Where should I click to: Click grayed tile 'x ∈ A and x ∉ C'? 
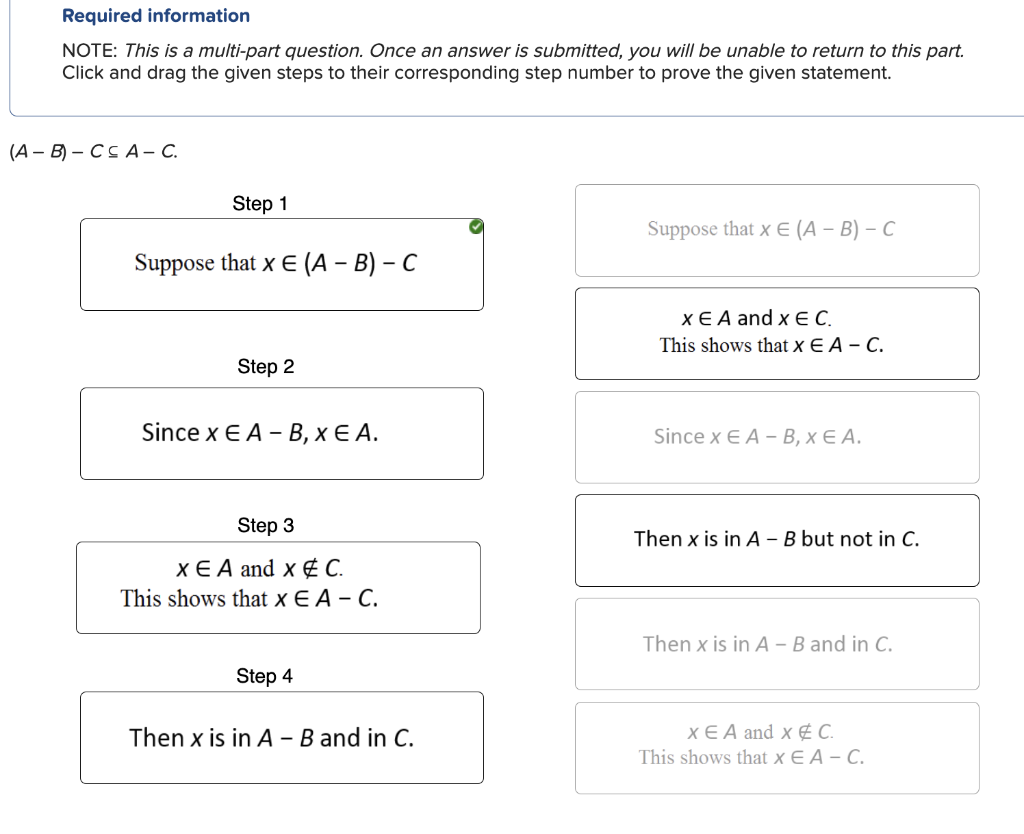point(777,745)
